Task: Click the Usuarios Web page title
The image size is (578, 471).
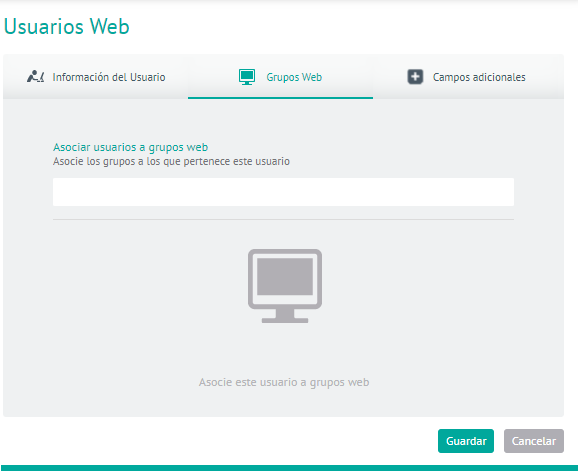Action: coord(66,27)
